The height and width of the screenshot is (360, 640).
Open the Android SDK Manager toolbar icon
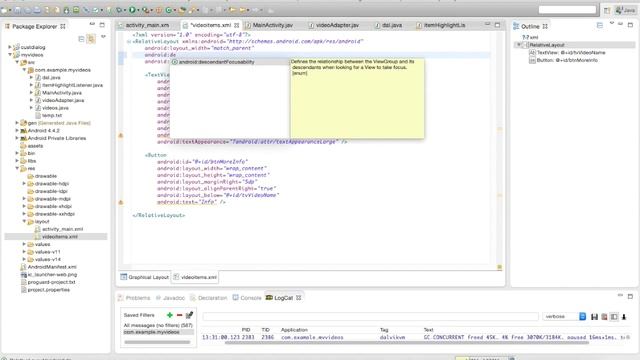click(x=67, y=10)
